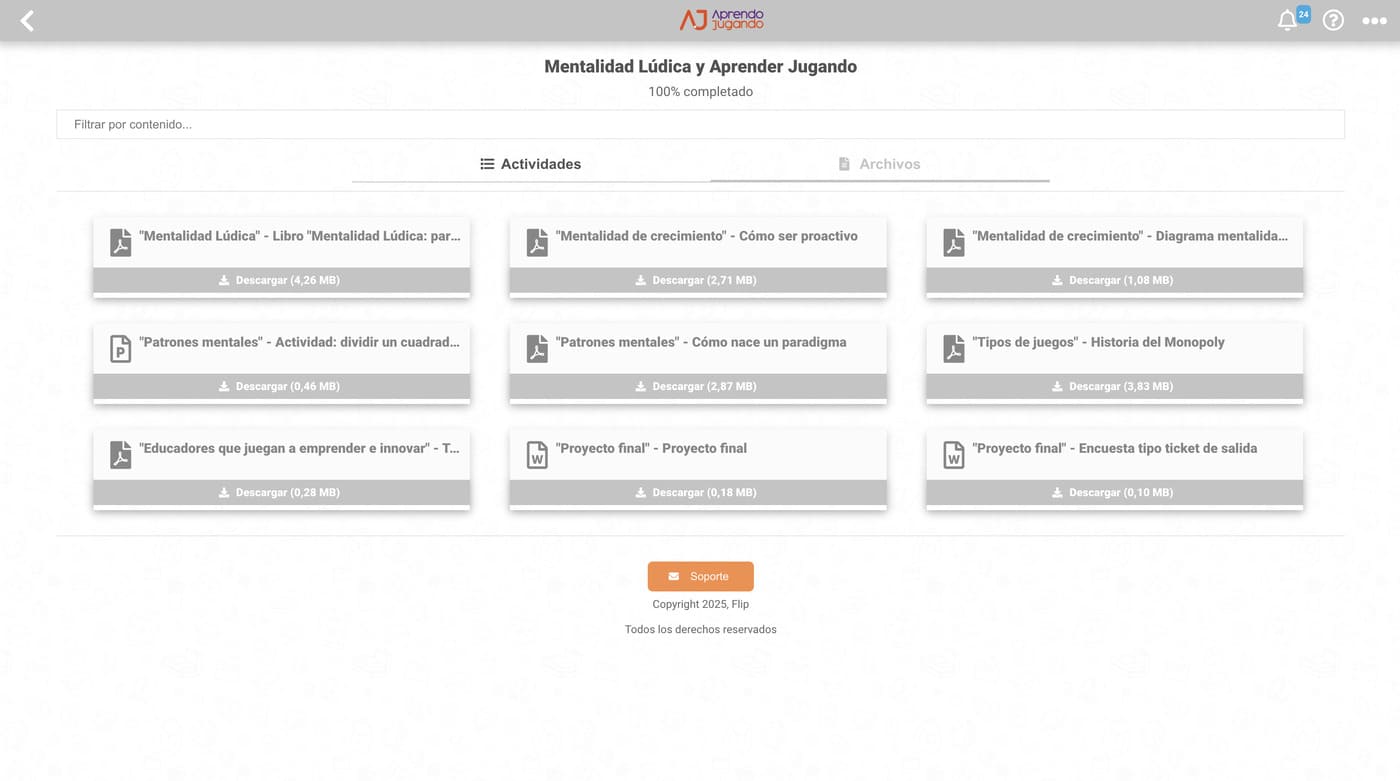Switch to the Archivos tab
Screen dimensions: 1400x781
coord(880,164)
